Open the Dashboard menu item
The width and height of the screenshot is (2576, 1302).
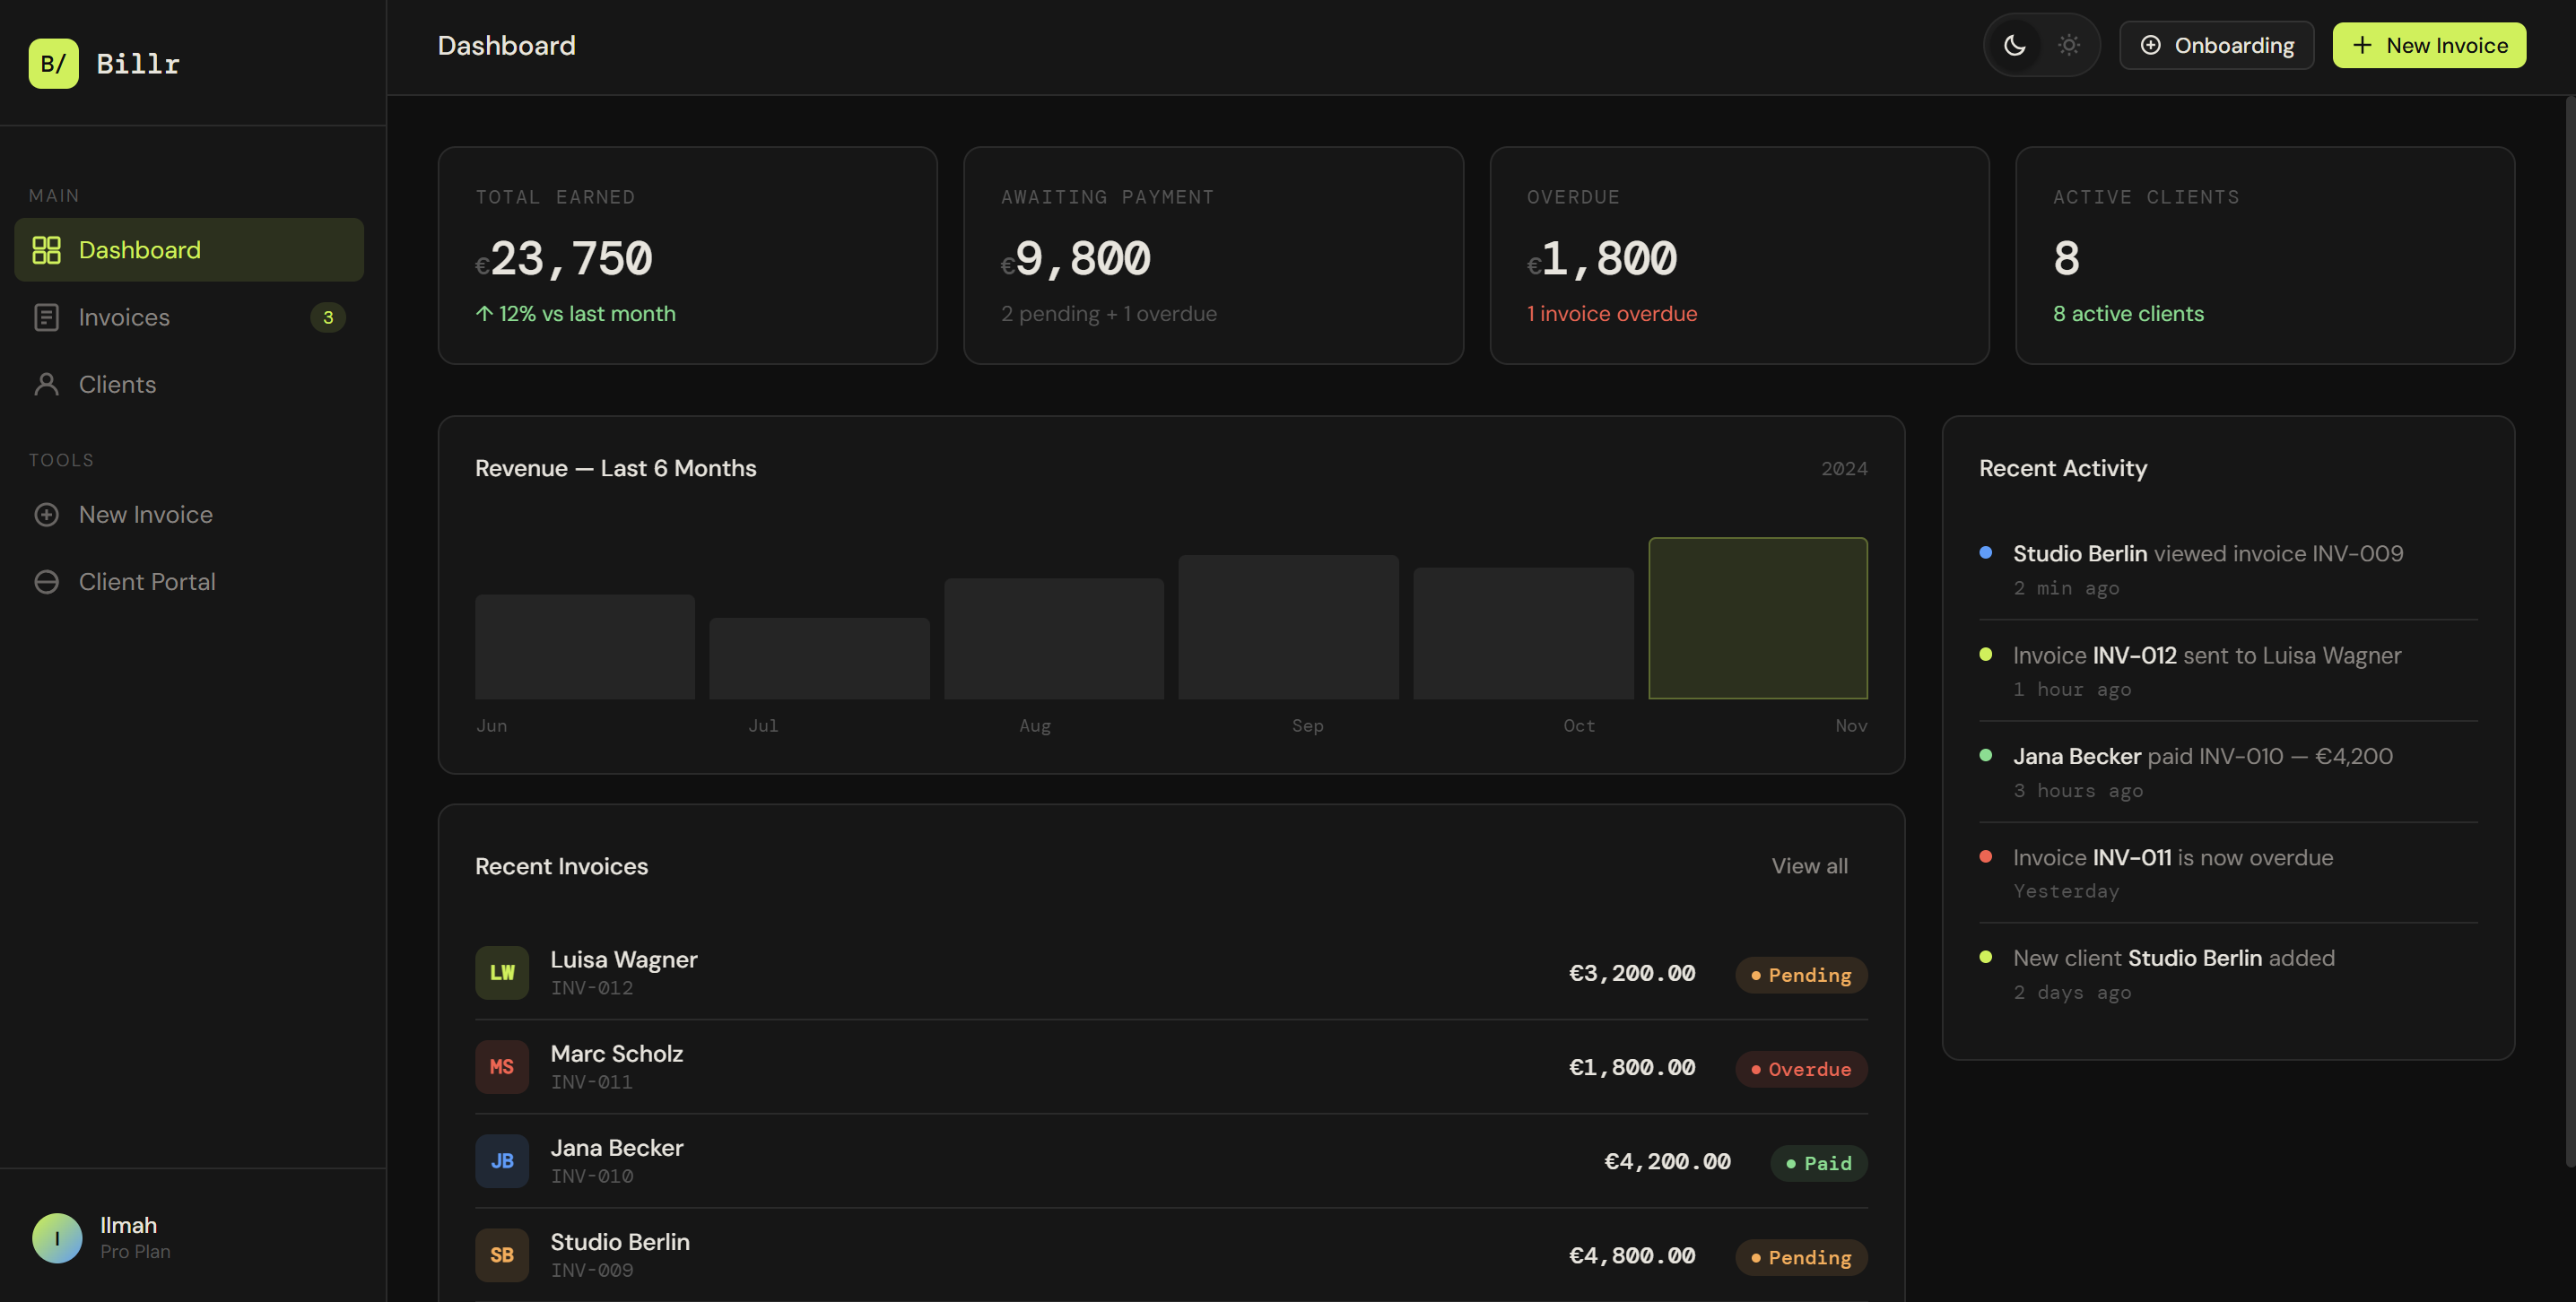(x=189, y=250)
